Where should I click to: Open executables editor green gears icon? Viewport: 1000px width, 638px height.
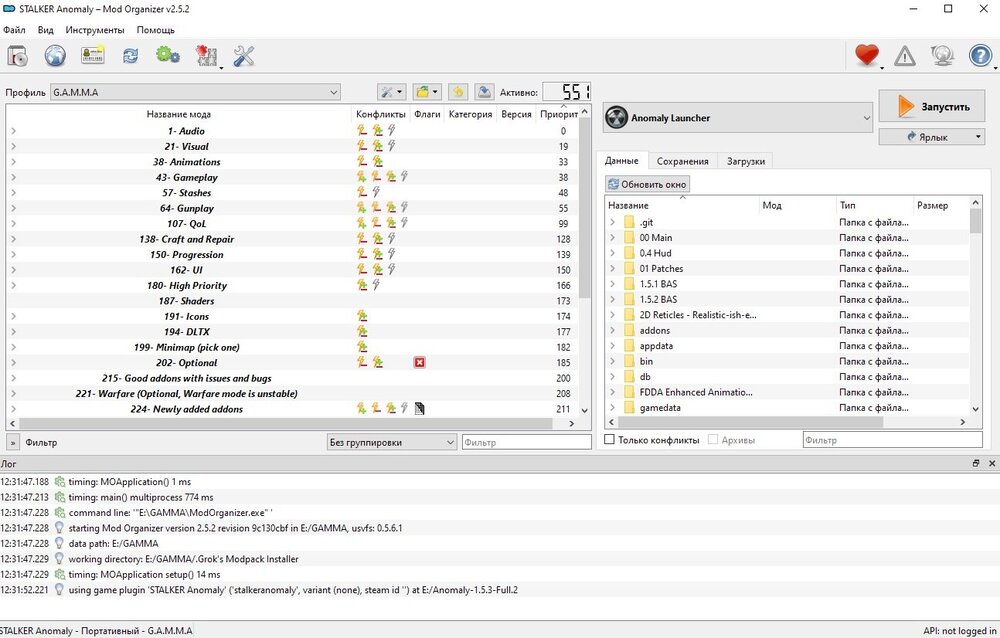168,56
